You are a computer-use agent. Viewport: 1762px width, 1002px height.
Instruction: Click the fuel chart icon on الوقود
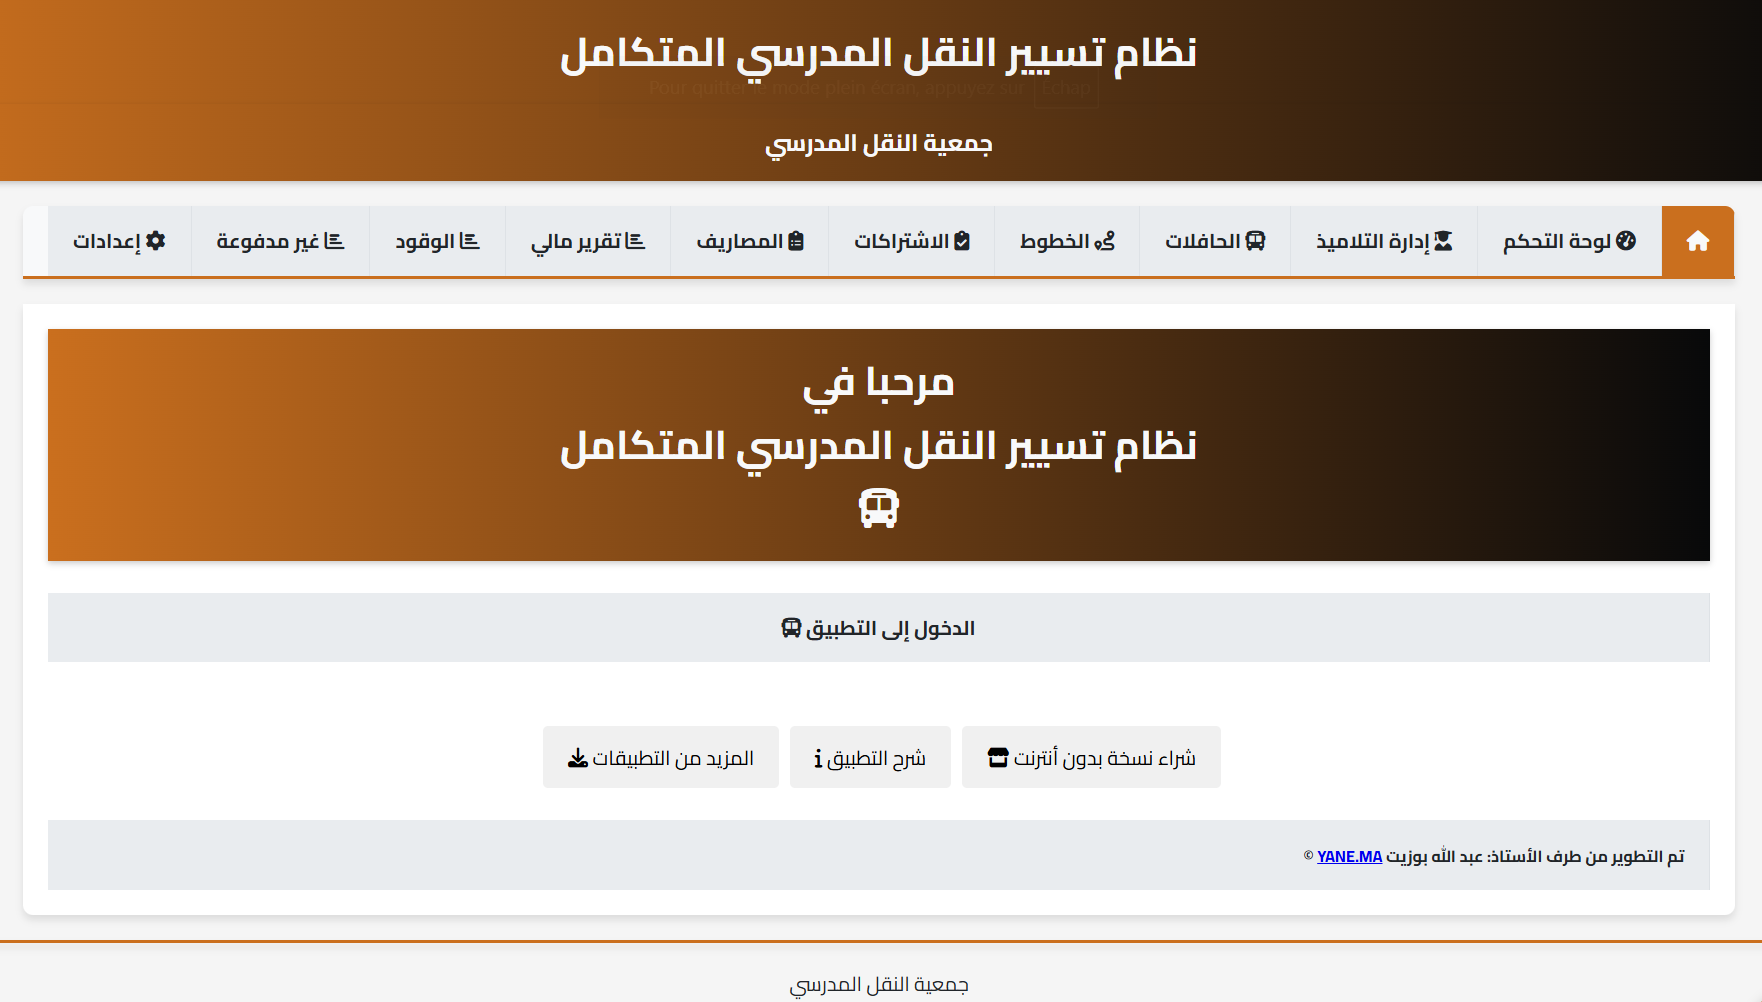tap(470, 240)
